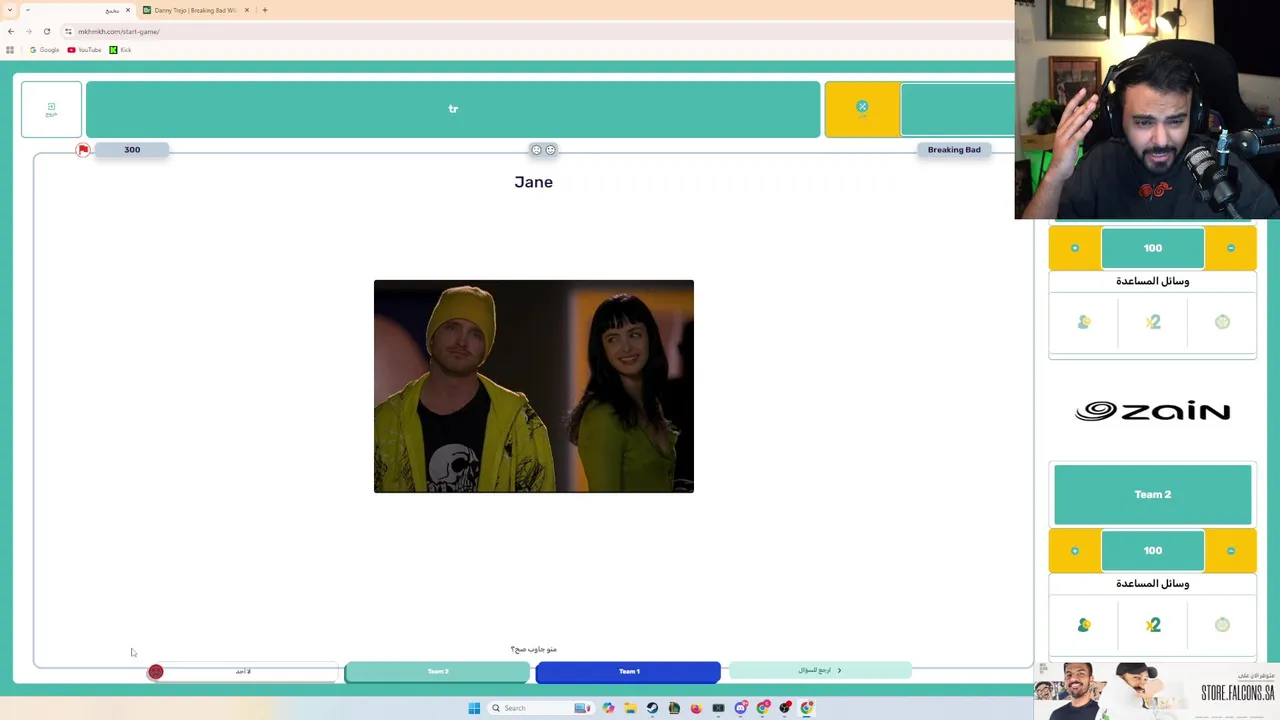Open the Windows Start menu
The height and width of the screenshot is (720, 1280).
[x=474, y=708]
